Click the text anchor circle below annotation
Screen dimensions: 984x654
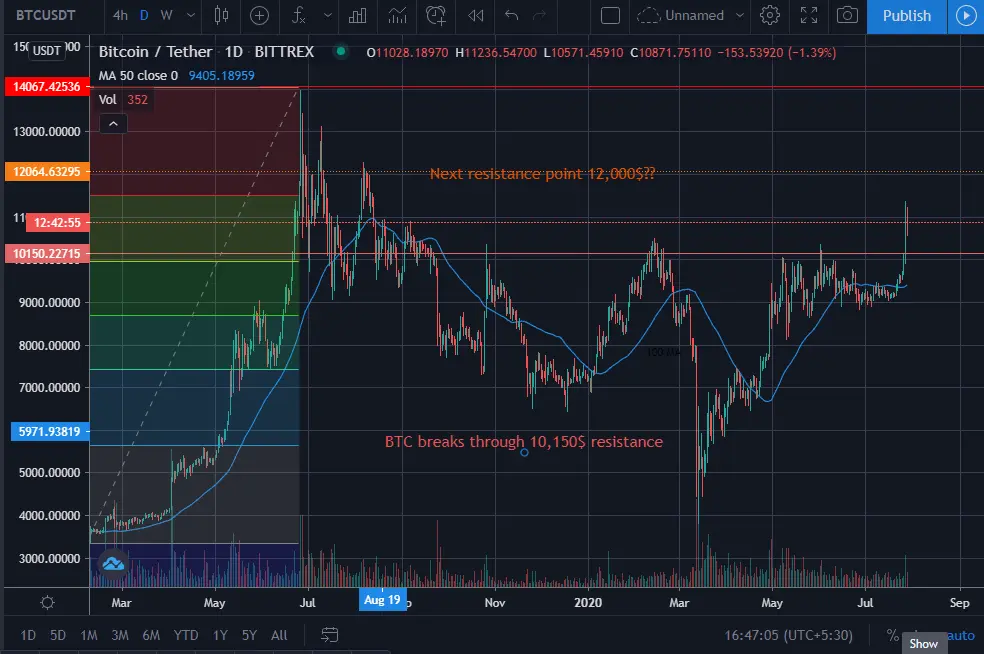[x=524, y=453]
